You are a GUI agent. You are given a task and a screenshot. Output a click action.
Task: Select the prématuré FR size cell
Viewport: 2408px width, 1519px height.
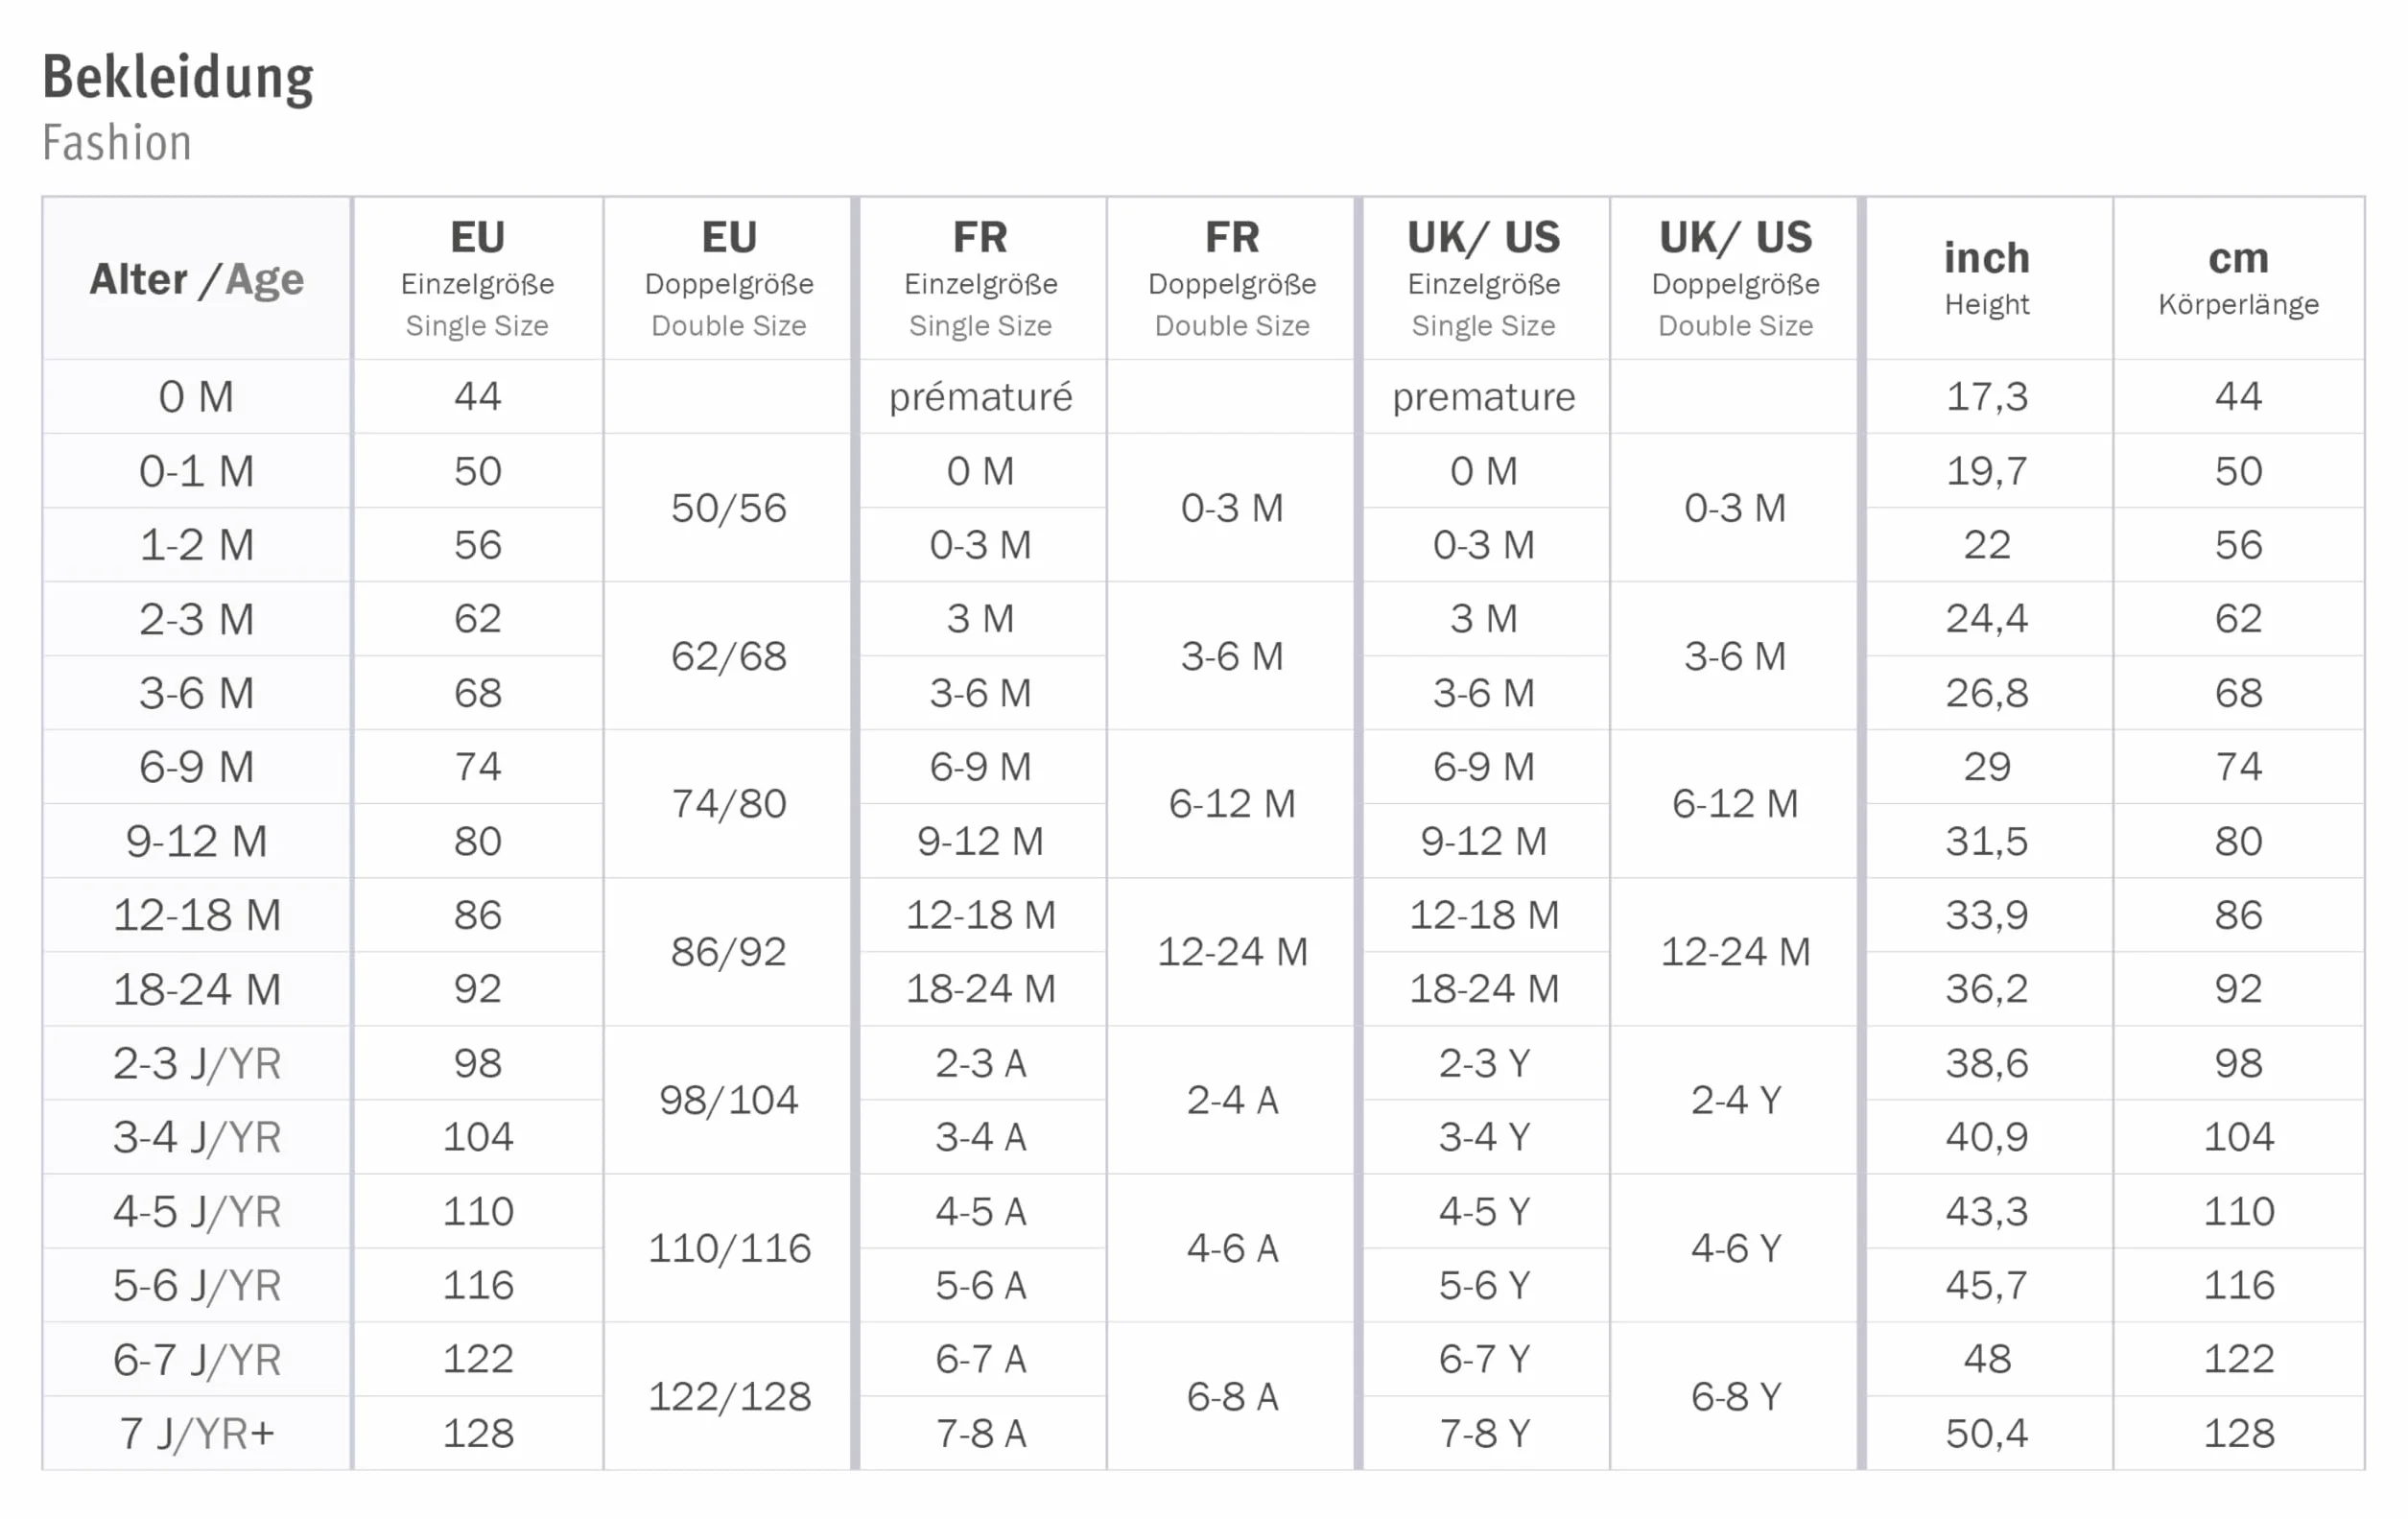[981, 397]
